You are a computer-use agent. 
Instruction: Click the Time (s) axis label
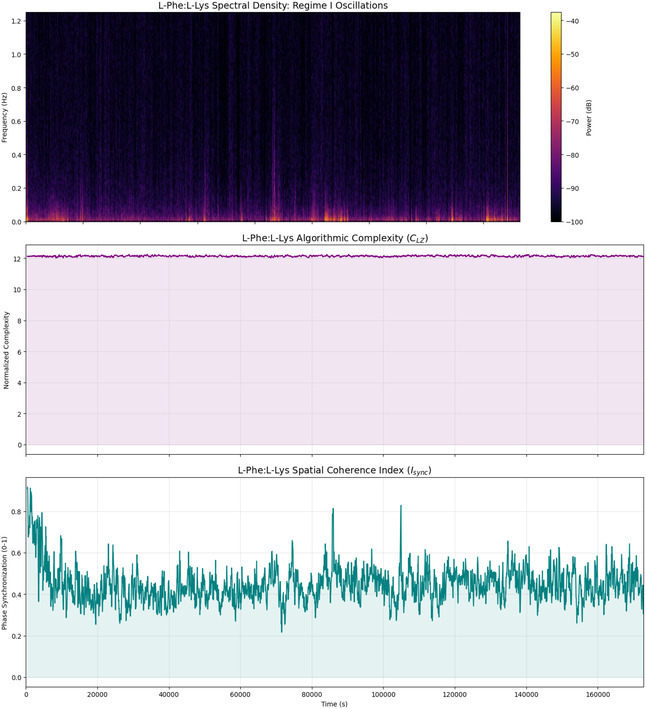tap(334, 704)
